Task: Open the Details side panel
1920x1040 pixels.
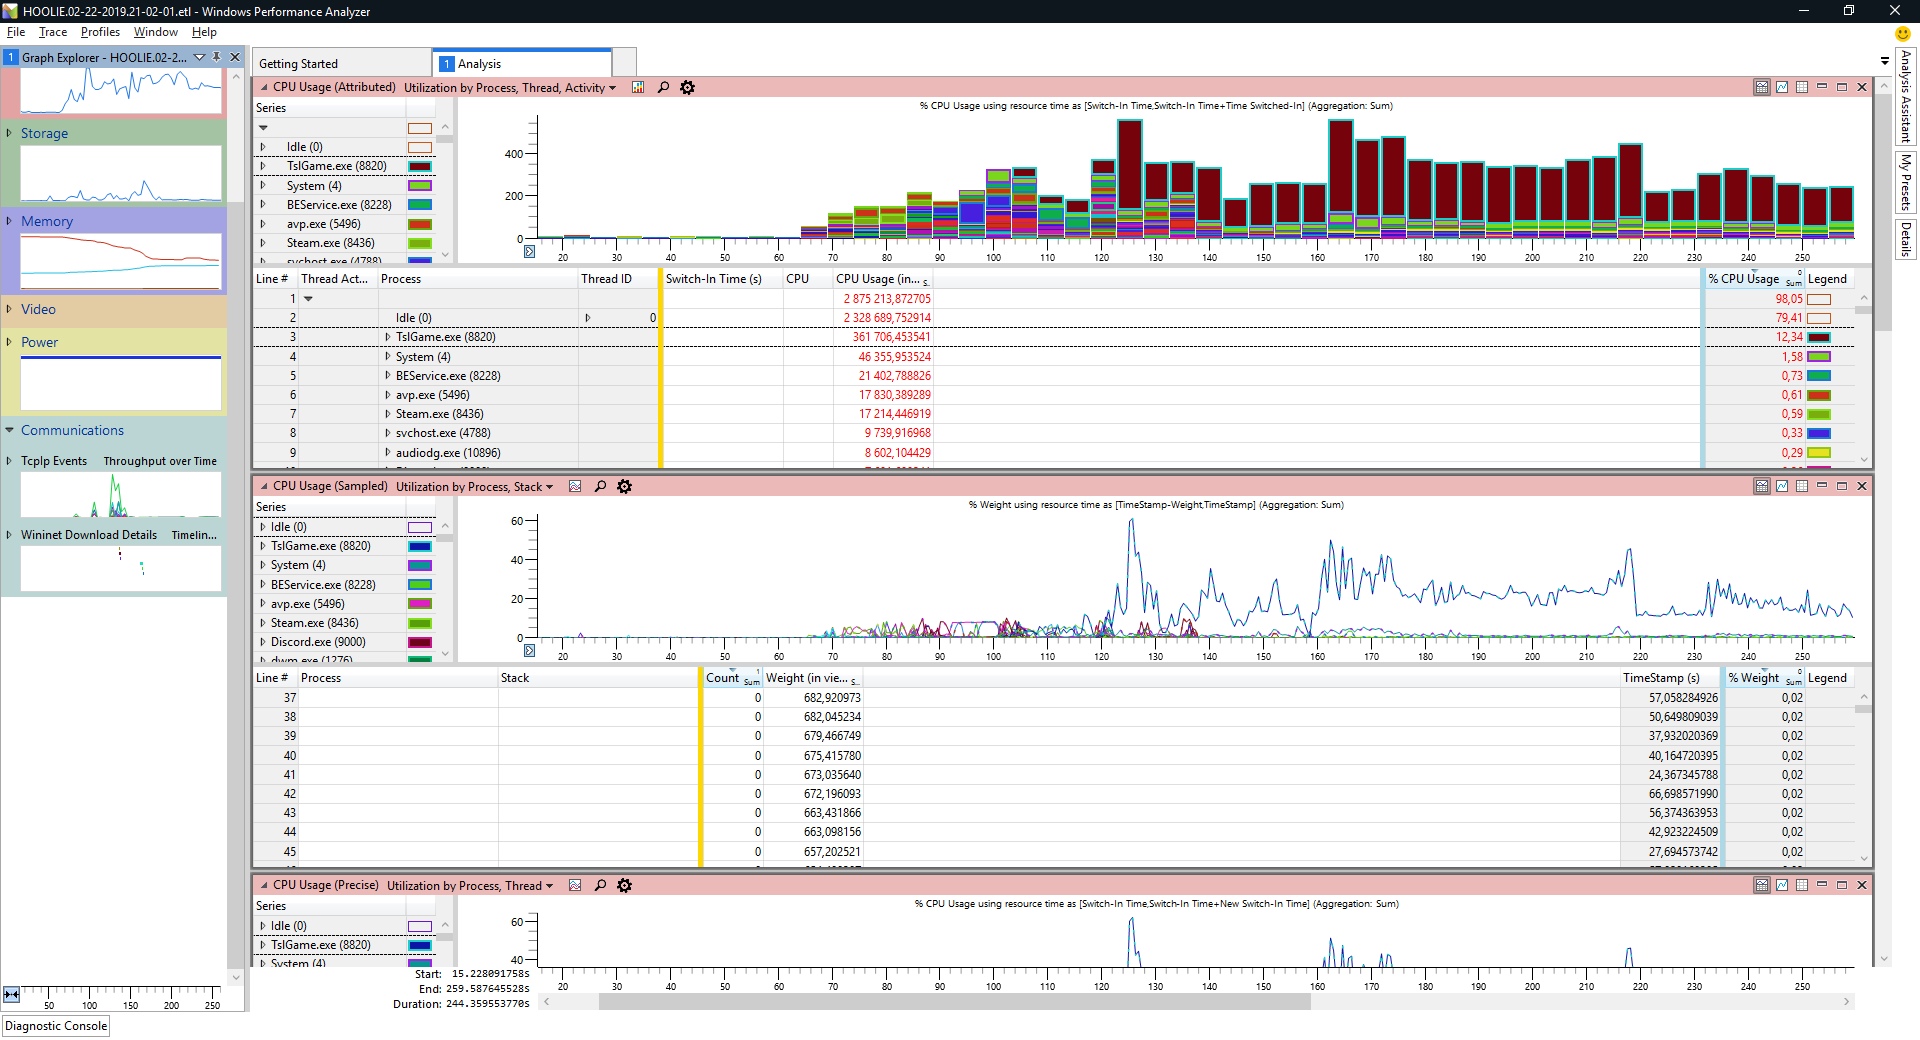Action: [x=1906, y=239]
